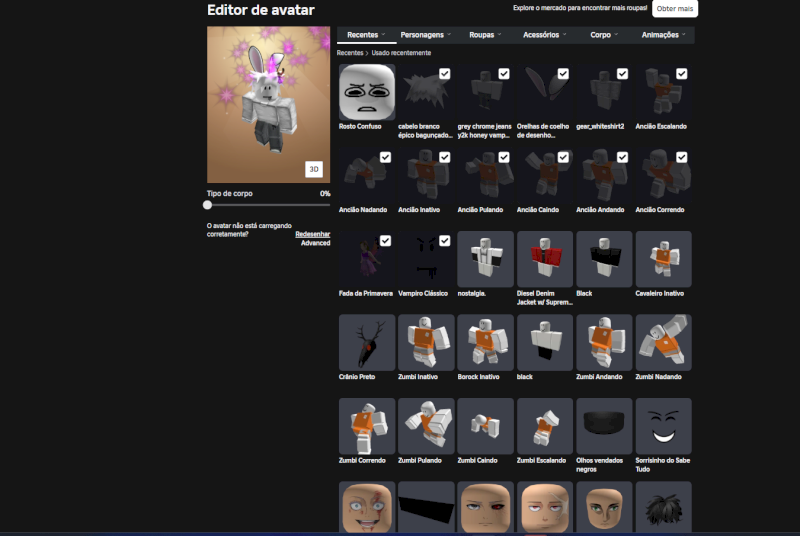The image size is (800, 536).
Task: Uncheck the Orelhas de coelho accessory
Action: (x=563, y=74)
